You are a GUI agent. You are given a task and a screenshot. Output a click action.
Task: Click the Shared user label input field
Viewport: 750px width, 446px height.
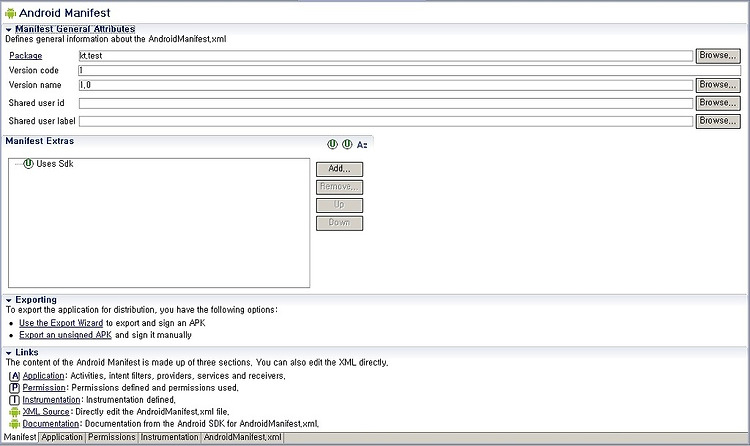[x=386, y=122]
